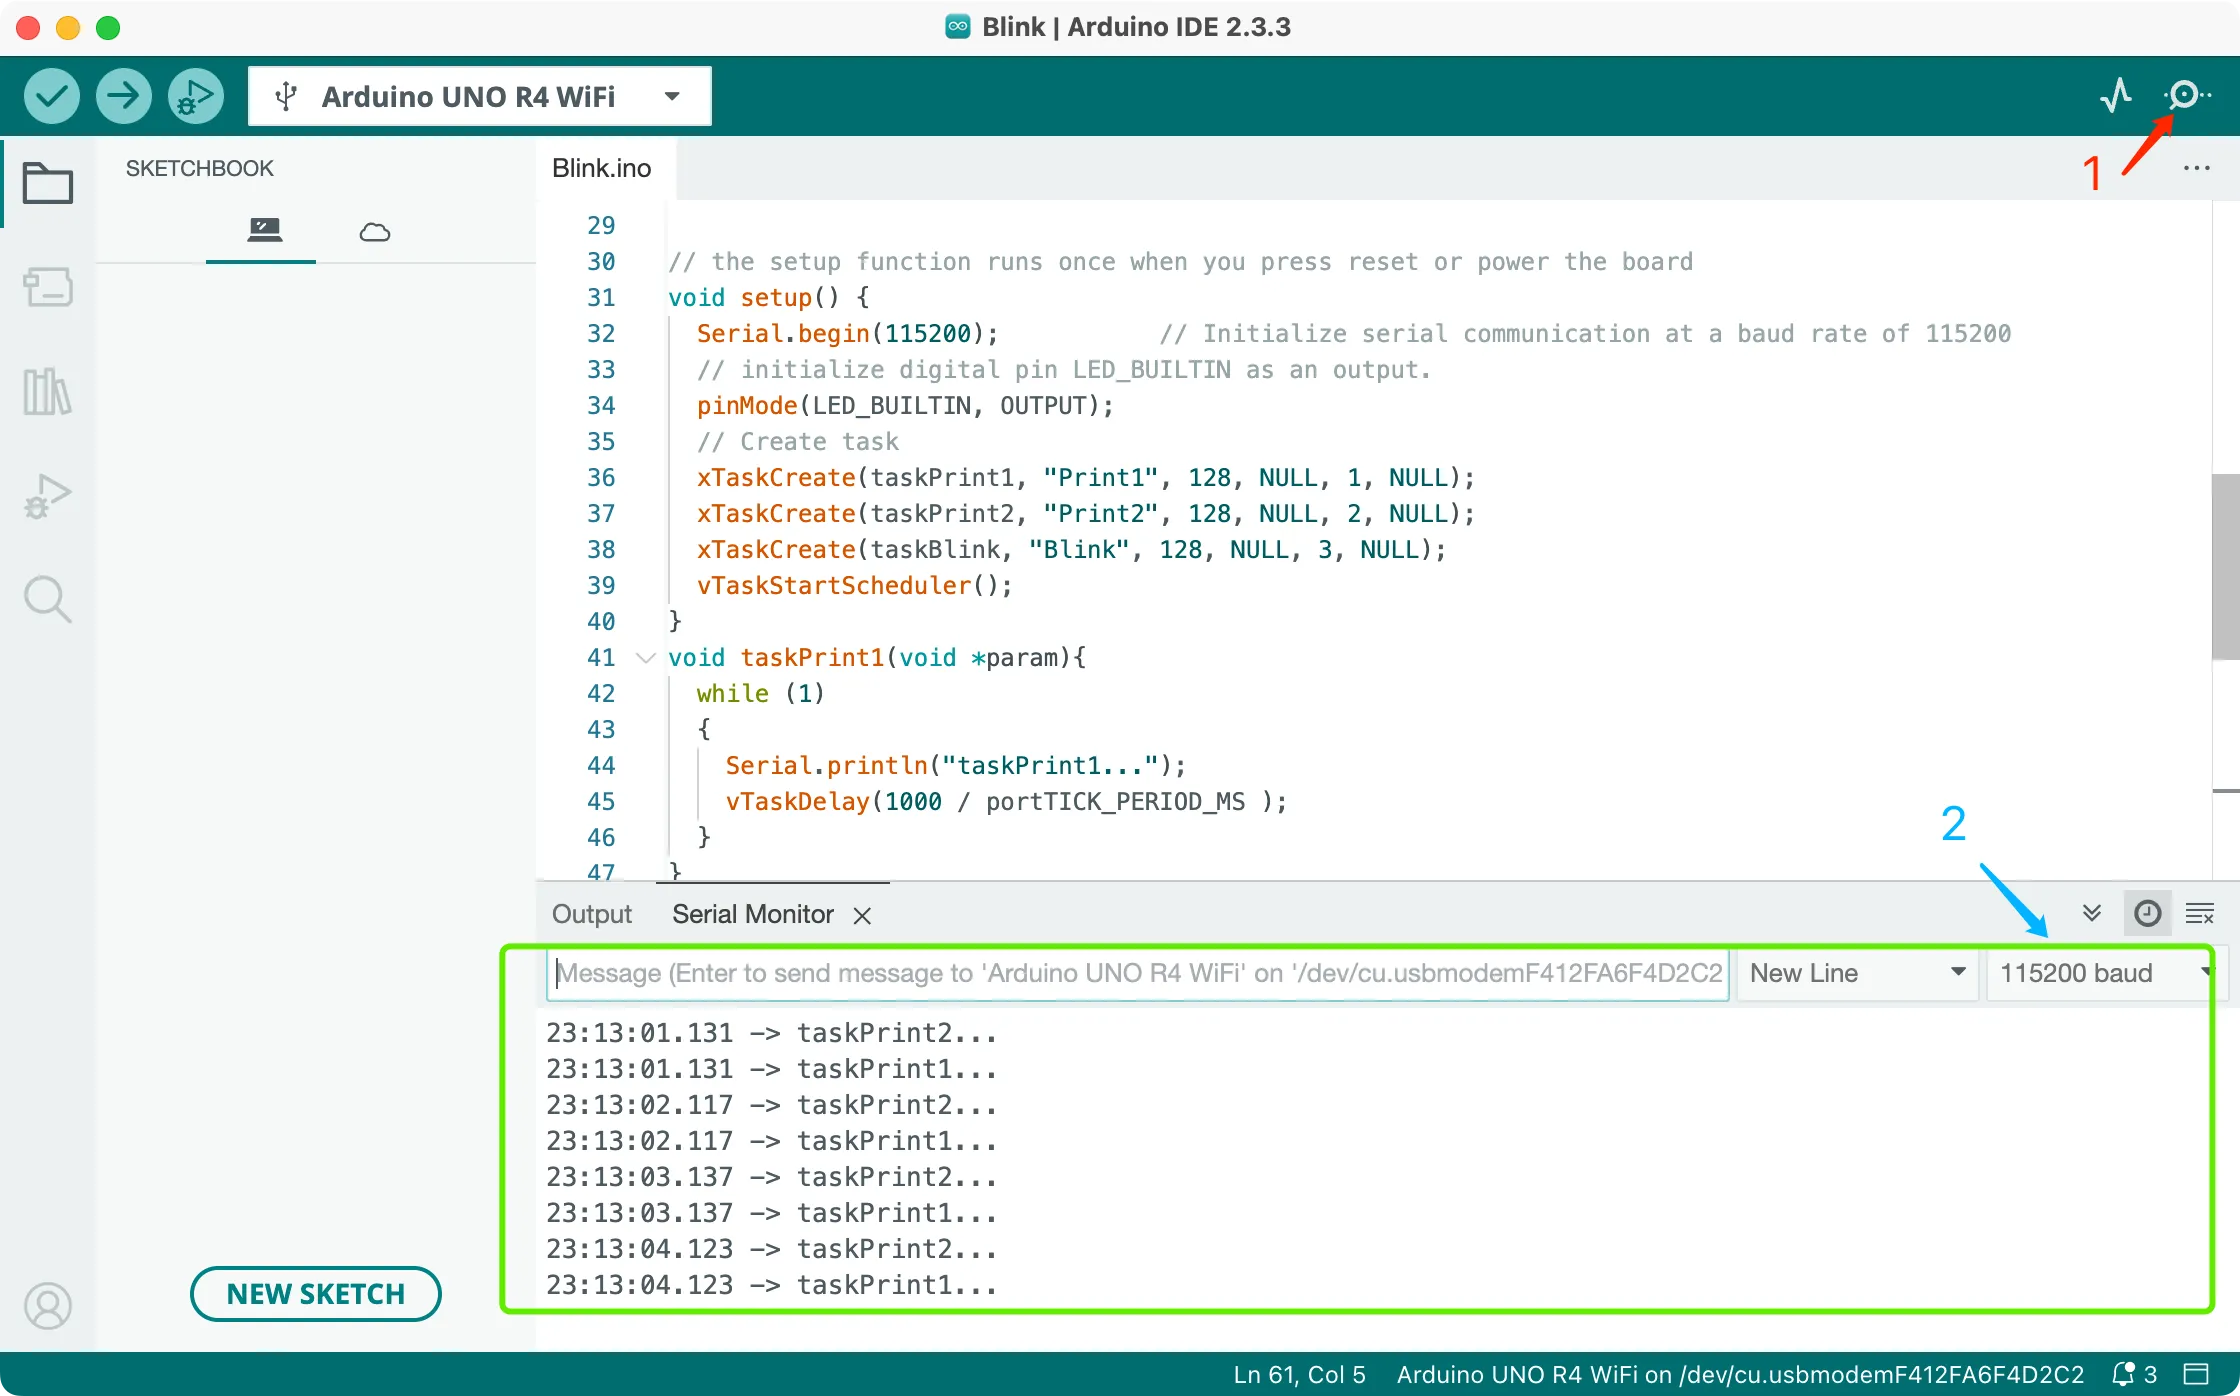Open the notifications bell in status bar
Screen dimensions: 2240x1396
click(x=2123, y=1374)
